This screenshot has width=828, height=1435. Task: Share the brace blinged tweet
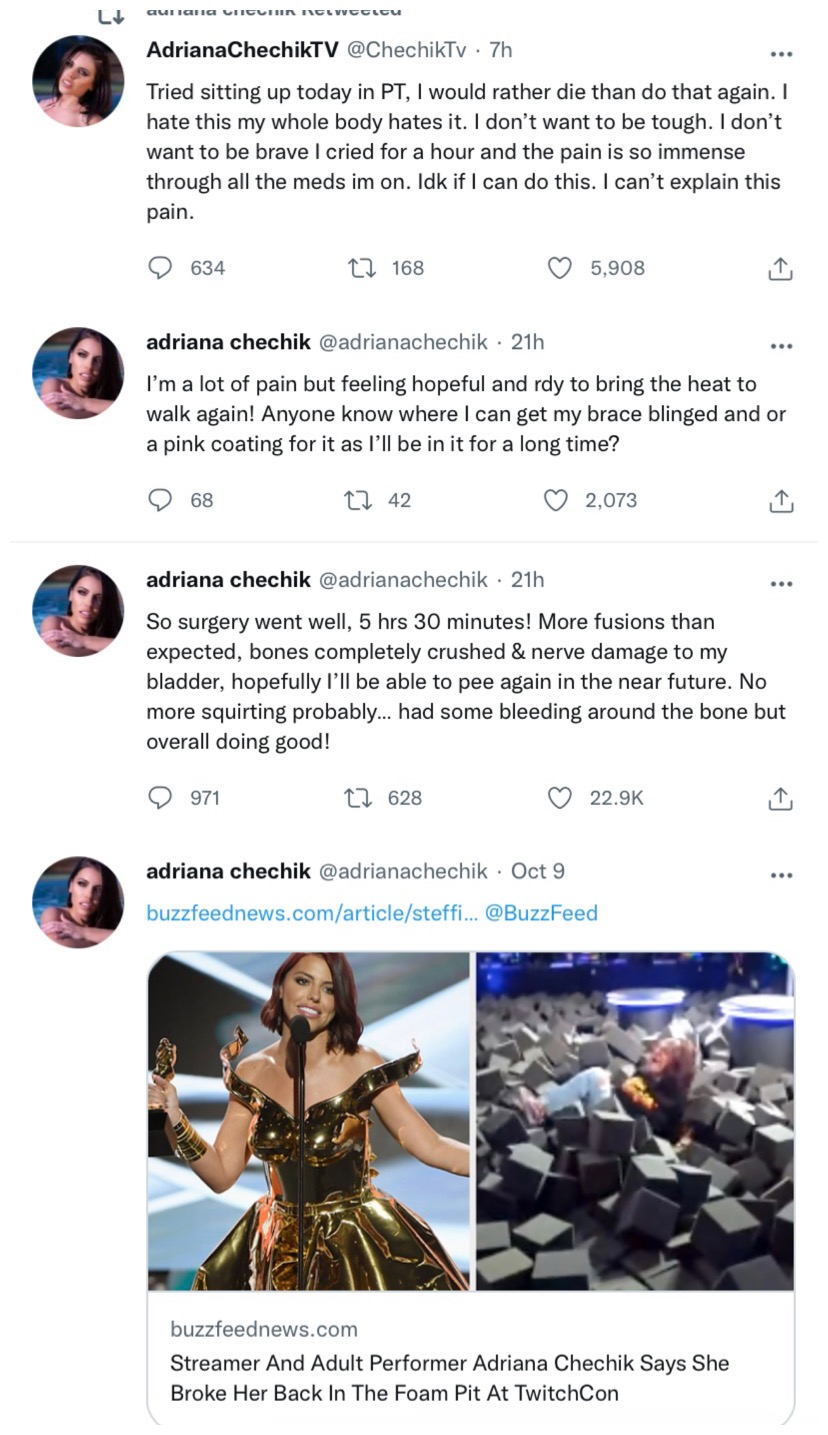pos(780,501)
